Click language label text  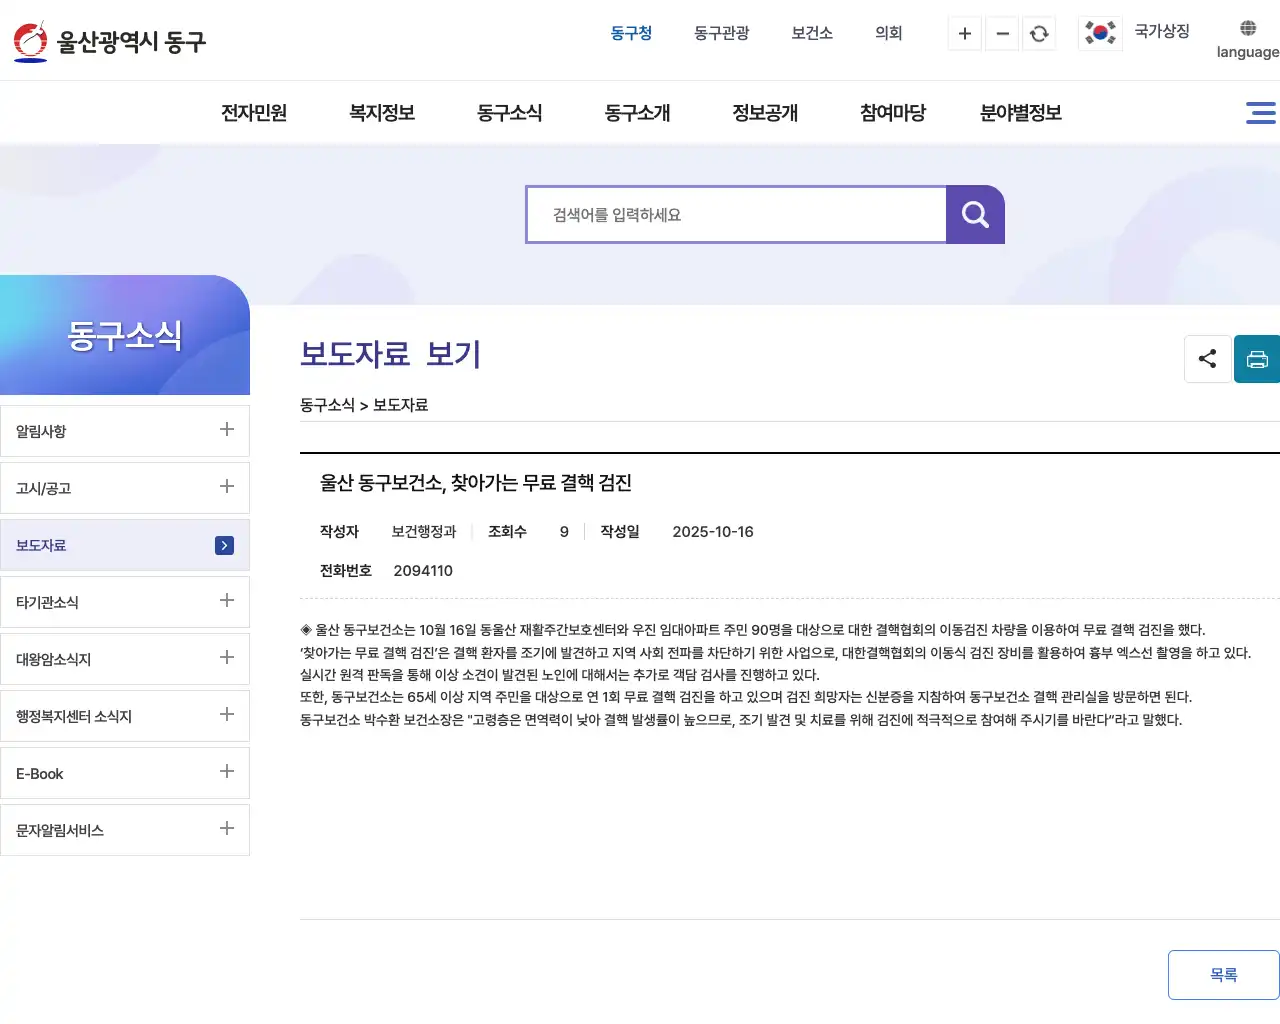(1248, 52)
